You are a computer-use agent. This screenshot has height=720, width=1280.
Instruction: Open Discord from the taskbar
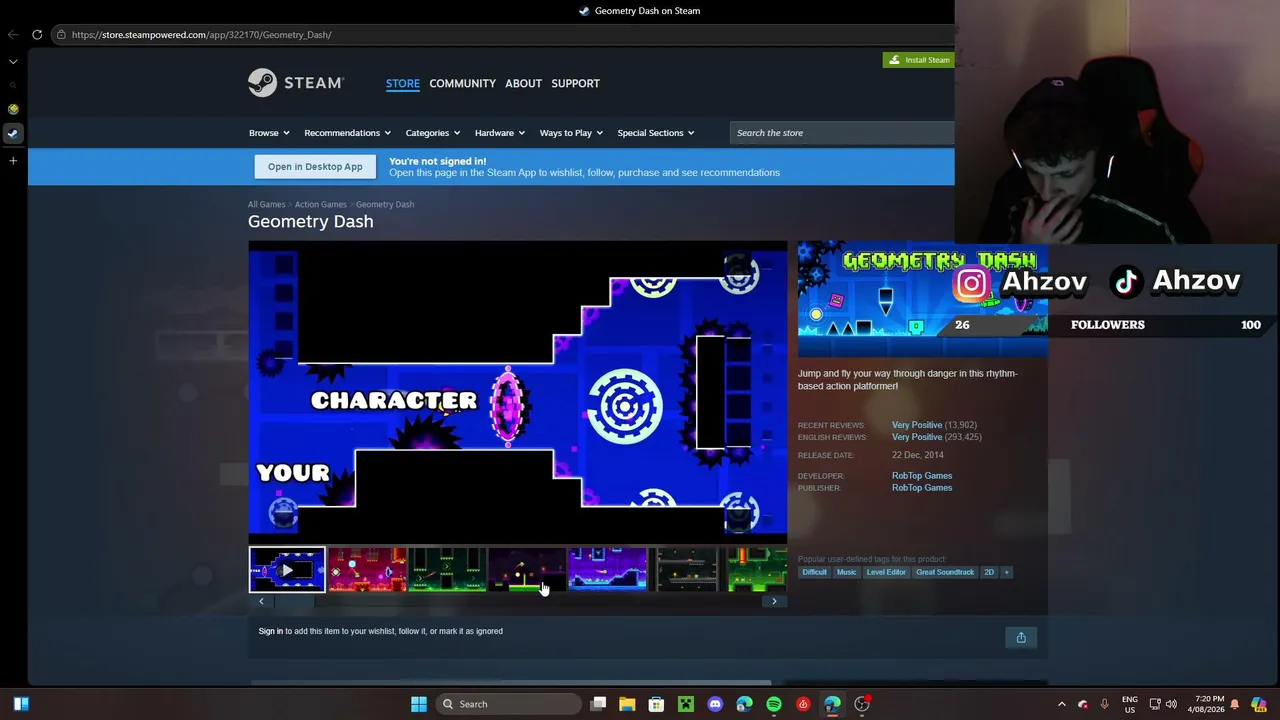(x=715, y=704)
